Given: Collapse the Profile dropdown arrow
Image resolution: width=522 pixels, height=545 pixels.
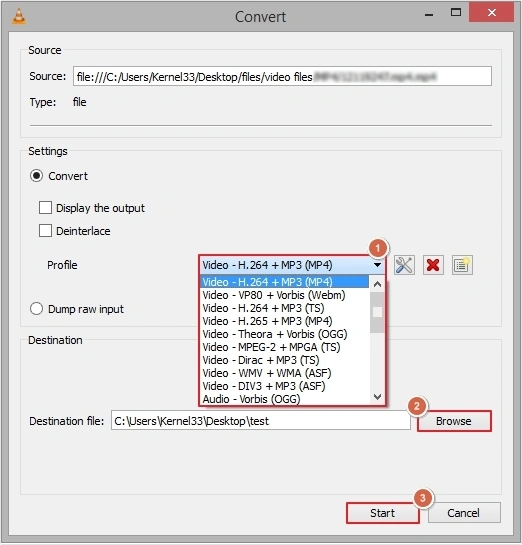Looking at the screenshot, I should coord(377,265).
